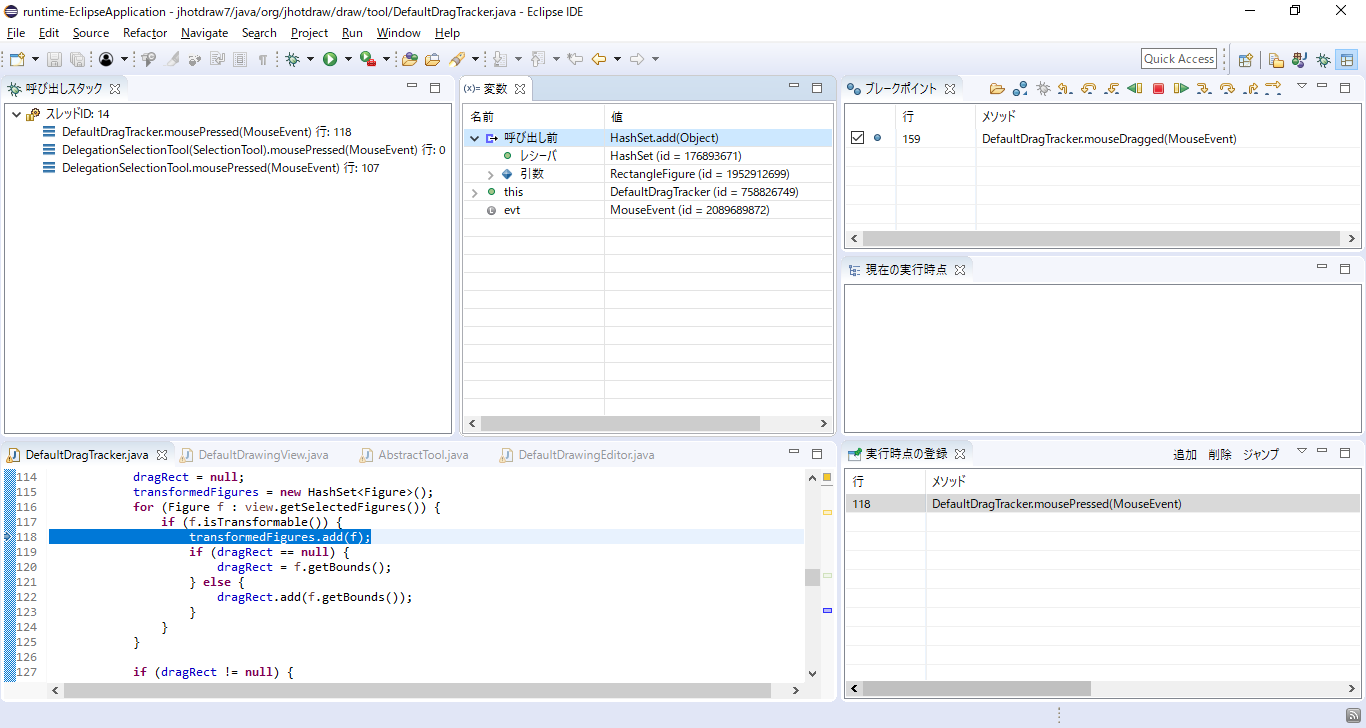Collapse the スレッドID: 14 tree node
Viewport: 1366px width, 728px height.
[16, 114]
